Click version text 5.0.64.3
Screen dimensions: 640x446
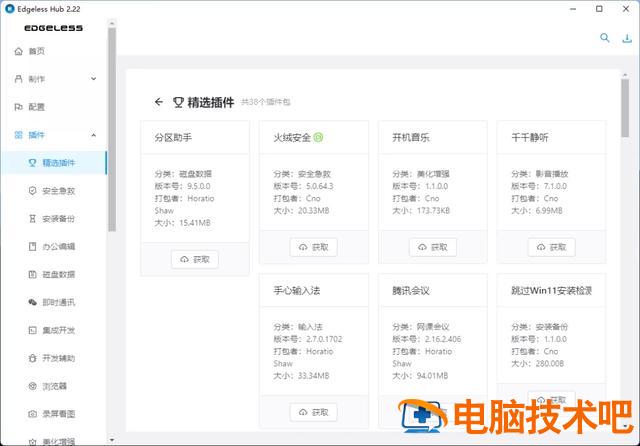(320, 186)
